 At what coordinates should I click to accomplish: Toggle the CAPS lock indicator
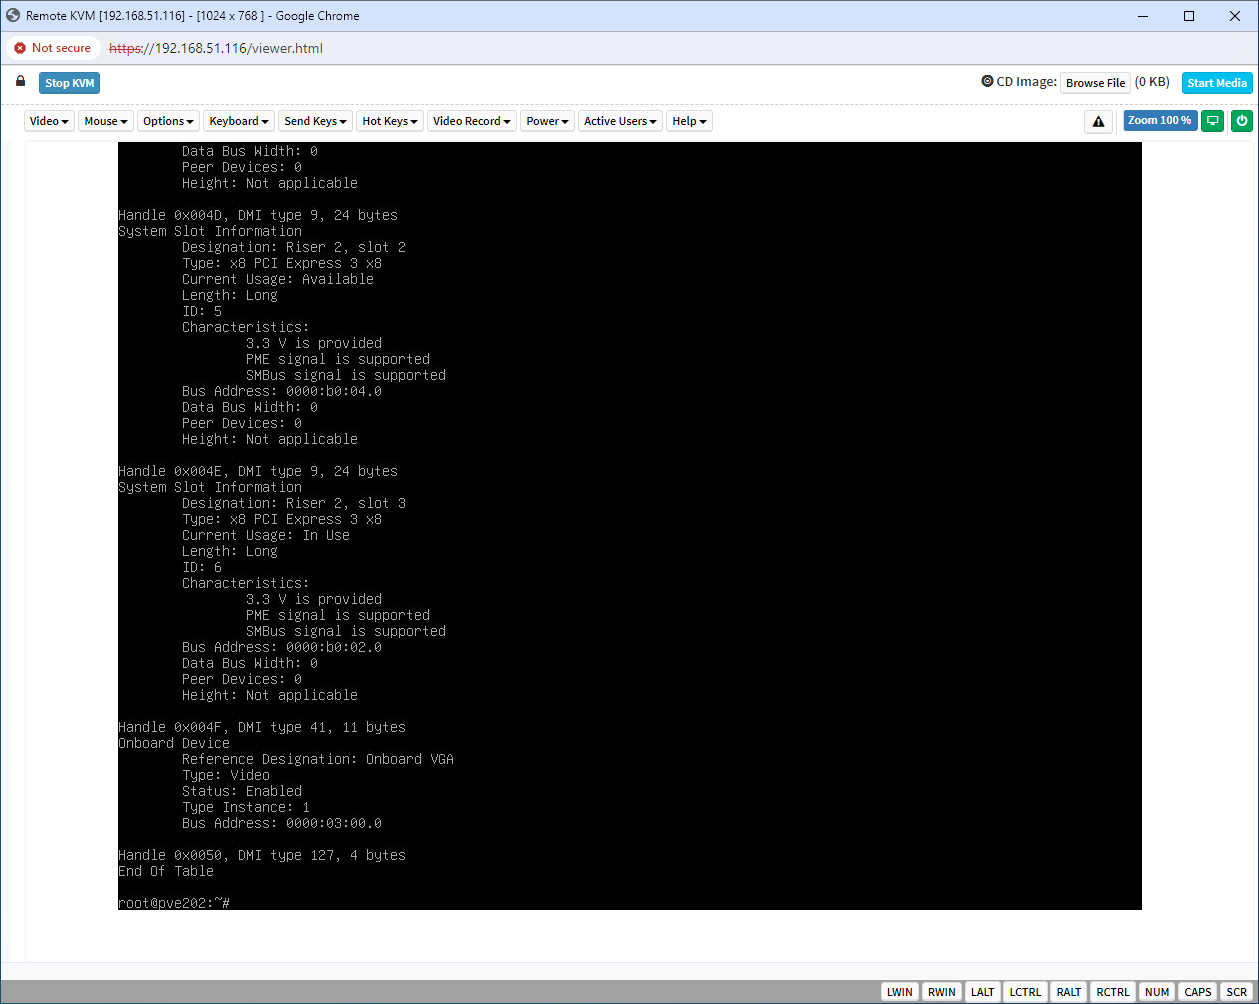coord(1198,992)
